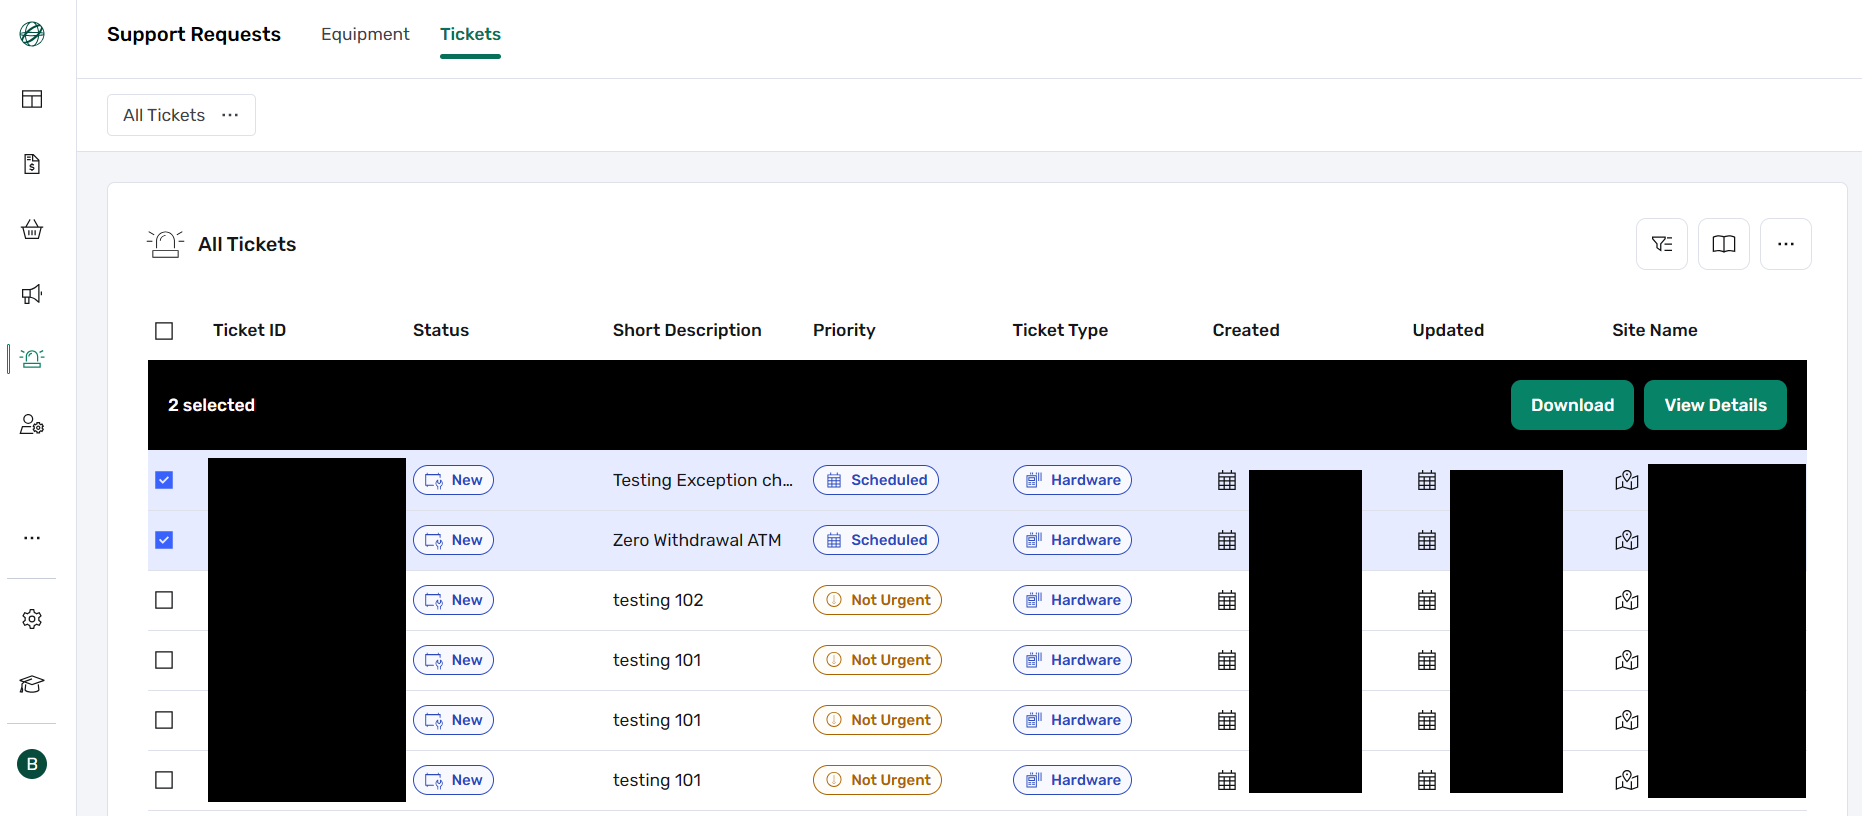Click Created calendar icon in Zero Withdrawal ATM row
The width and height of the screenshot is (1862, 816).
1227,540
